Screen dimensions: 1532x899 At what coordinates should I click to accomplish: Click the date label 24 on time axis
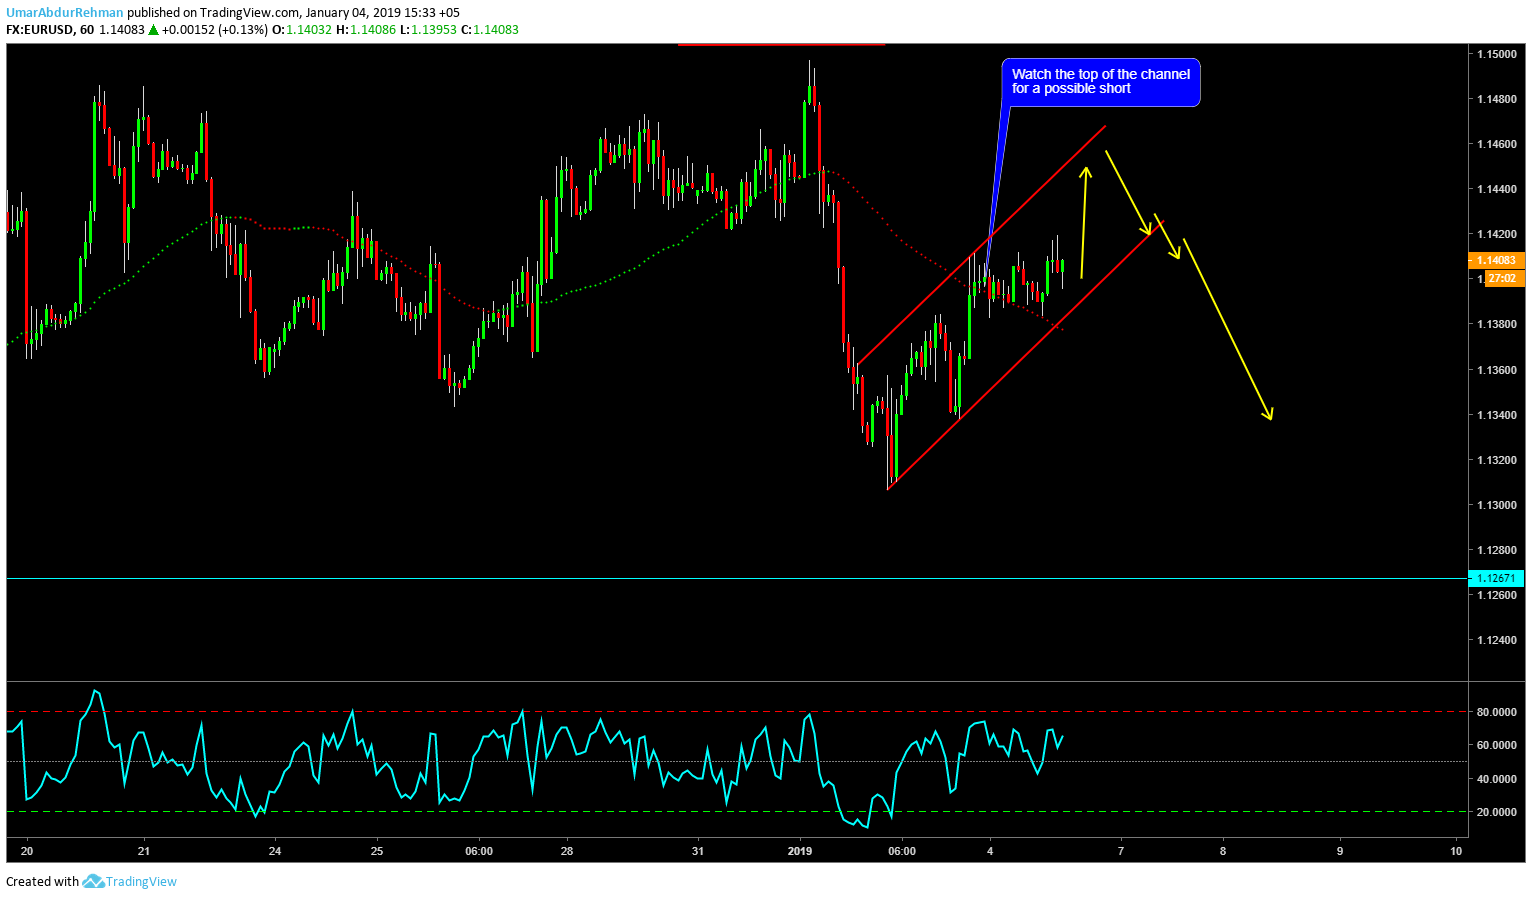tap(275, 851)
